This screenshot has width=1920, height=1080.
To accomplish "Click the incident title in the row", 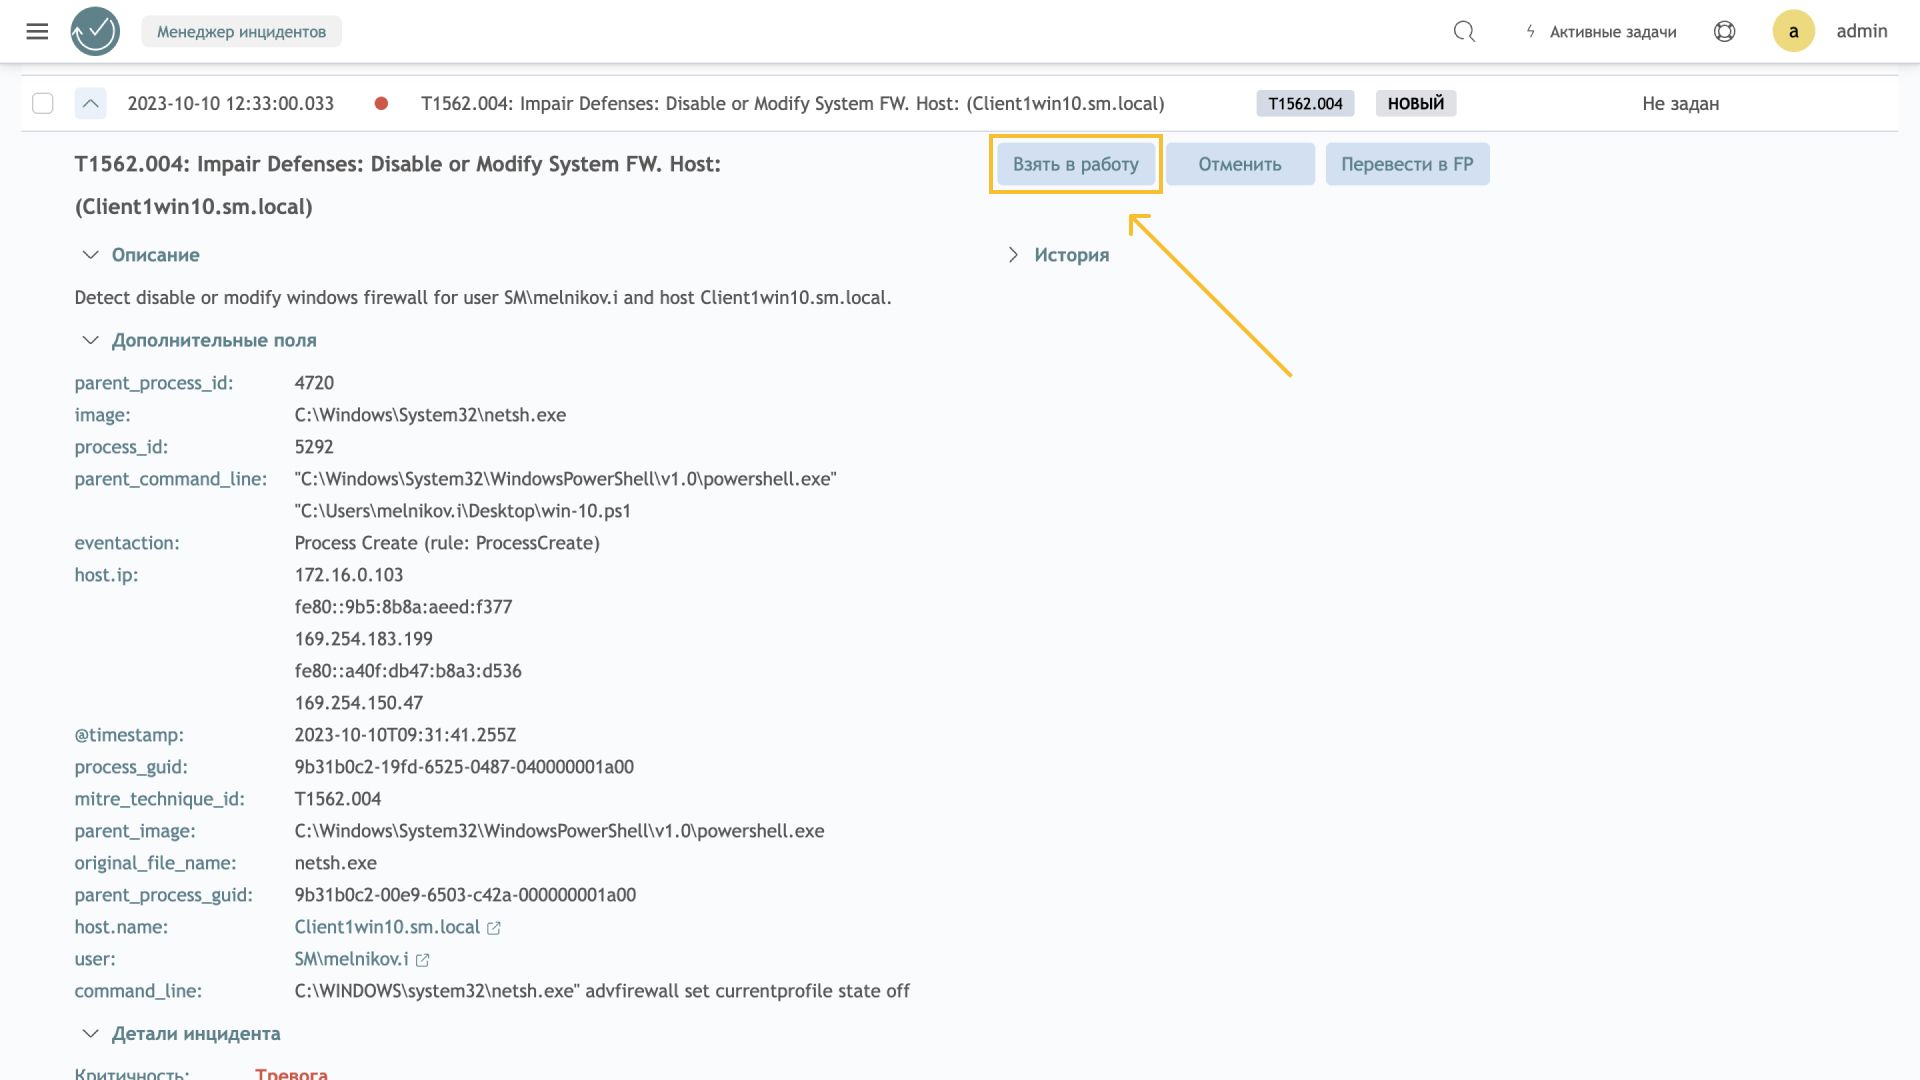I will click(x=793, y=103).
